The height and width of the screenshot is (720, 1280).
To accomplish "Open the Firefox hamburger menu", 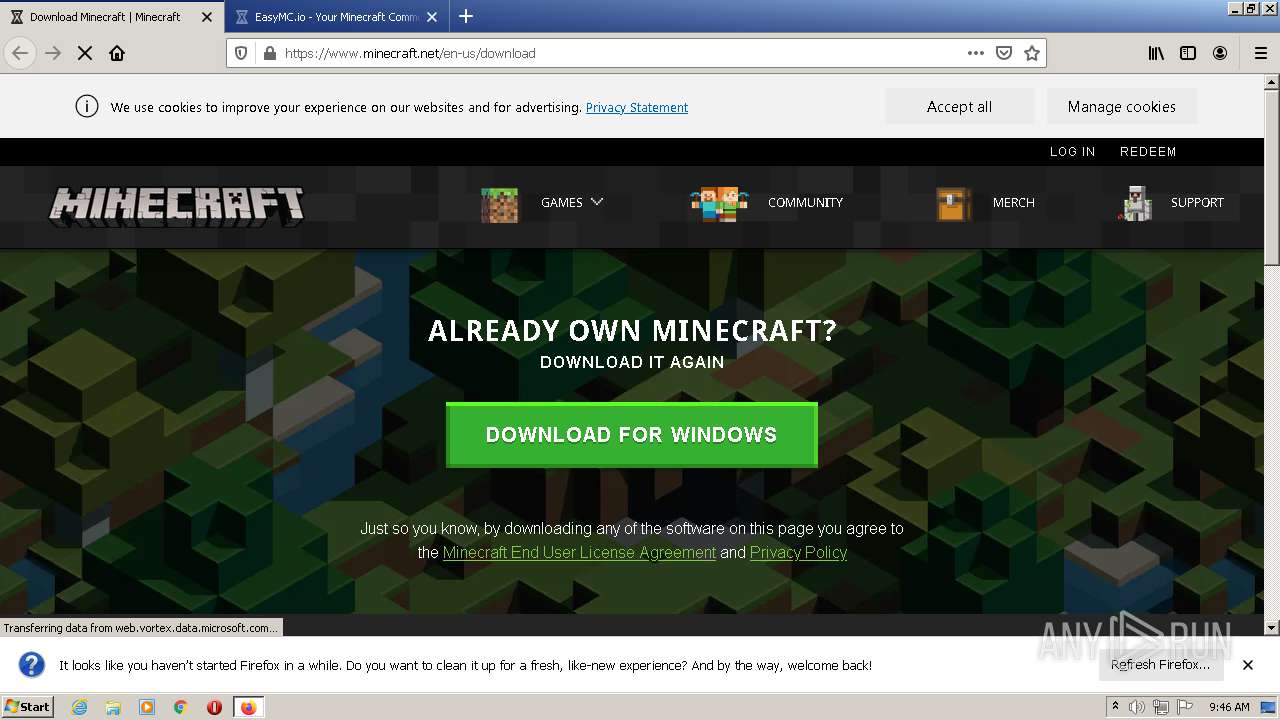I will 1261,53.
